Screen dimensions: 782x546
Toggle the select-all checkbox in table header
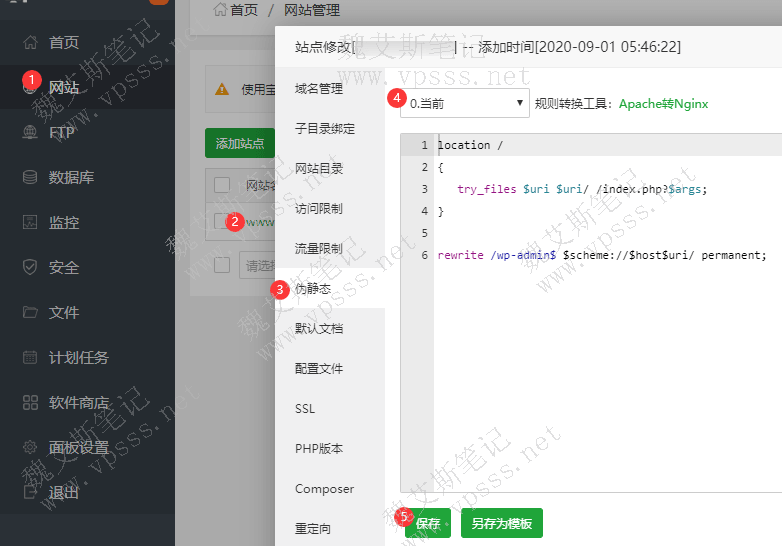click(222, 184)
